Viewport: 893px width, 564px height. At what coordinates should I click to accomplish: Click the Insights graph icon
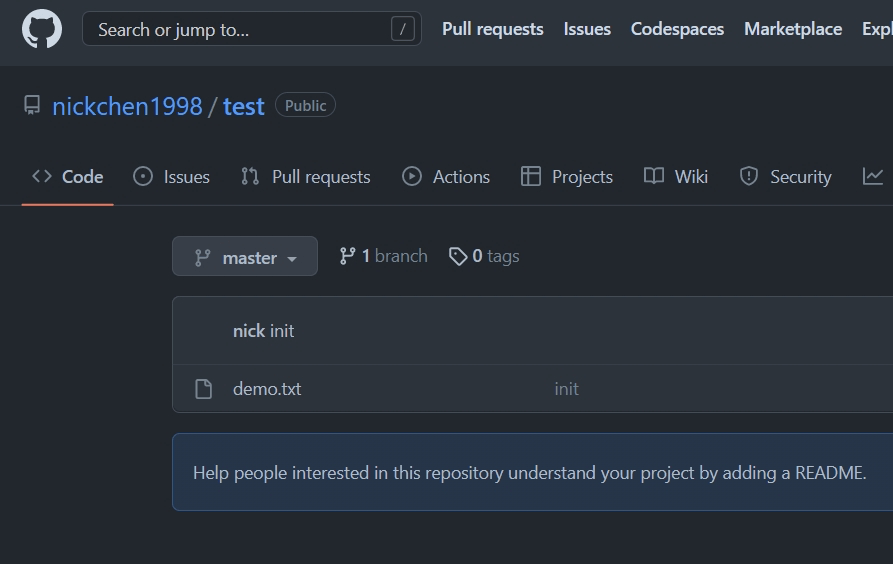tap(873, 176)
